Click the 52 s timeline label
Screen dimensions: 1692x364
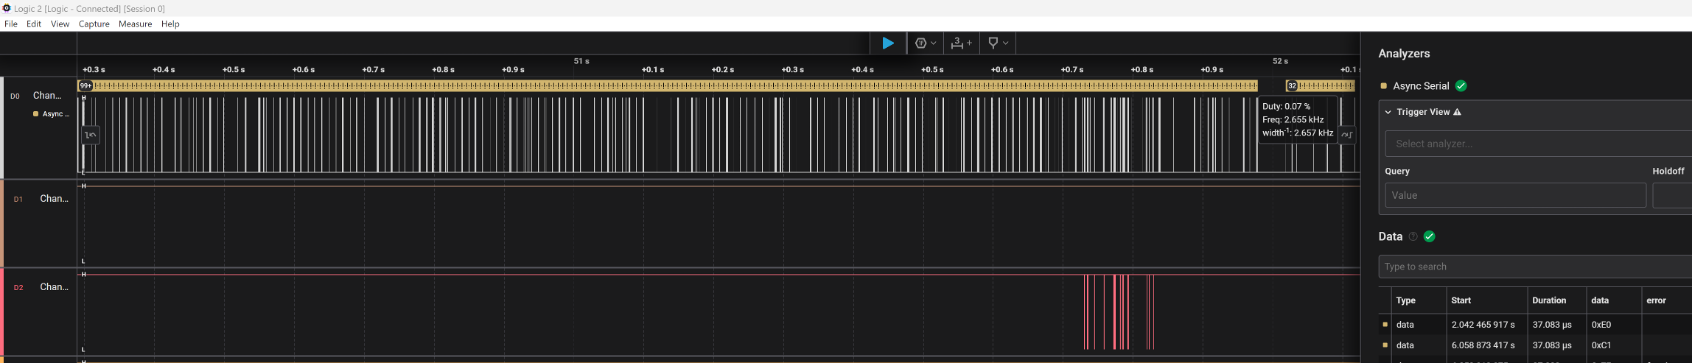point(1279,61)
